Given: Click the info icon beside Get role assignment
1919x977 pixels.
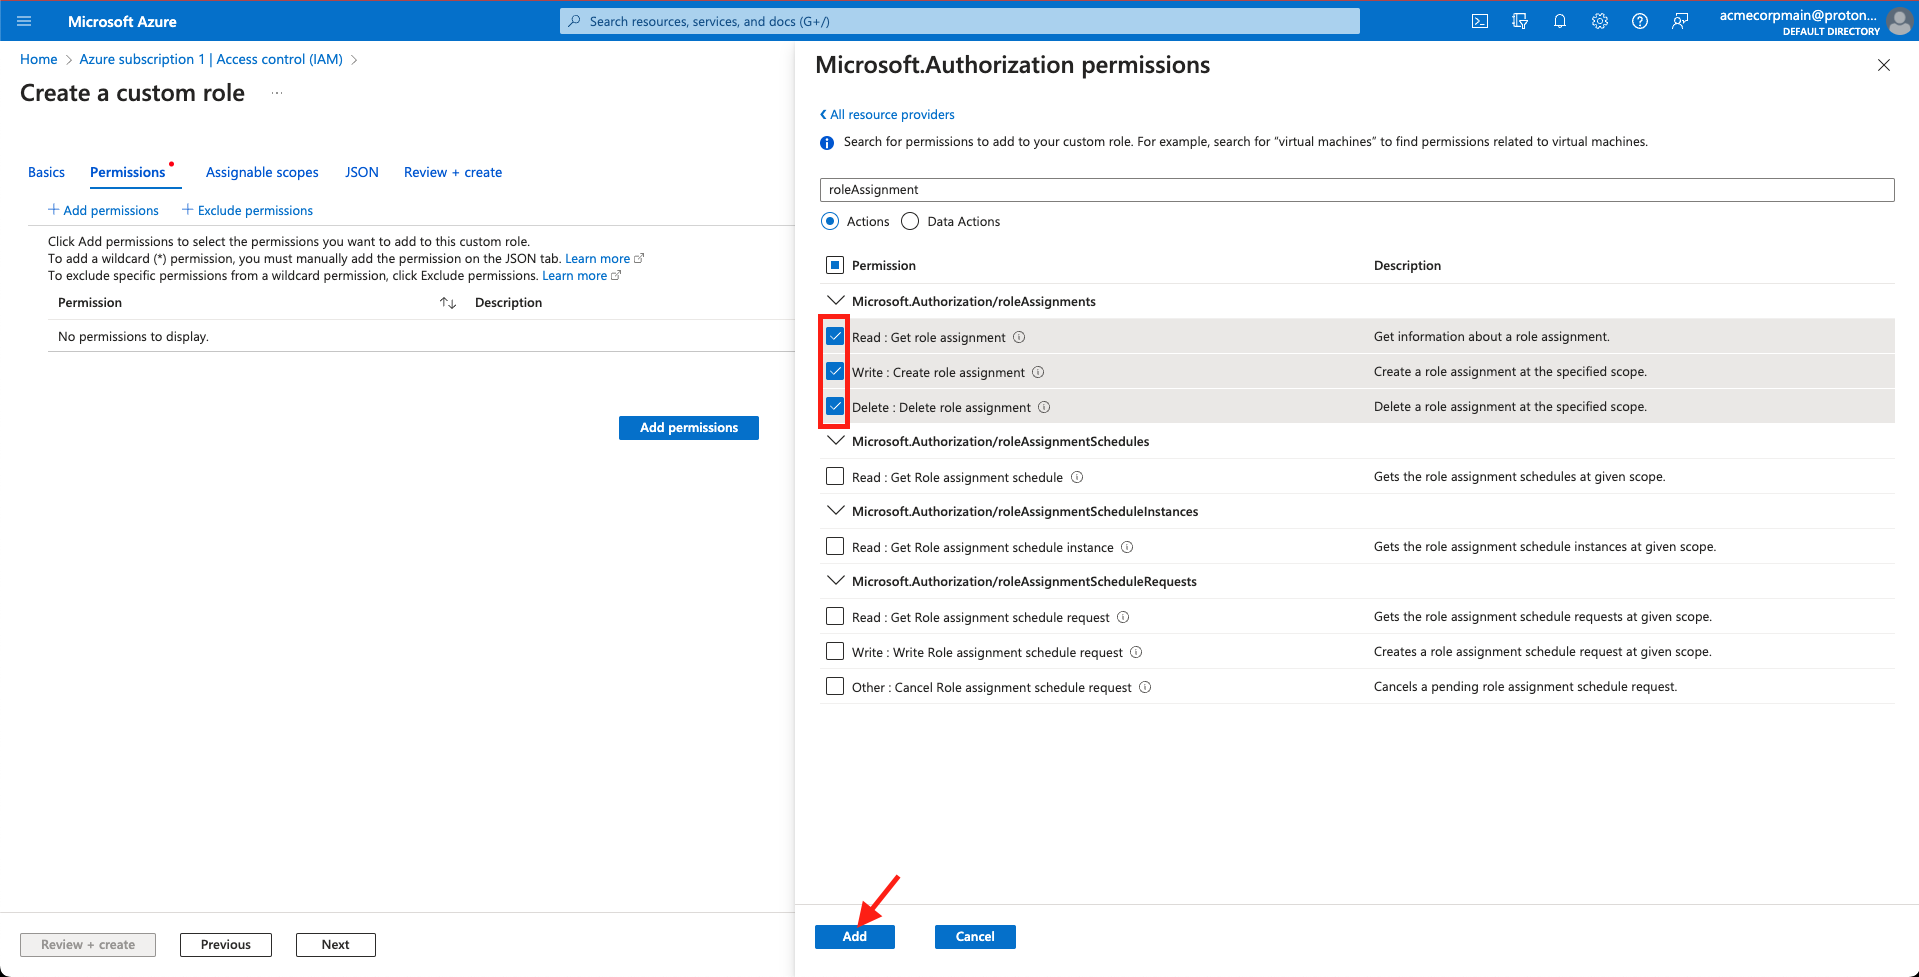Looking at the screenshot, I should point(1019,337).
